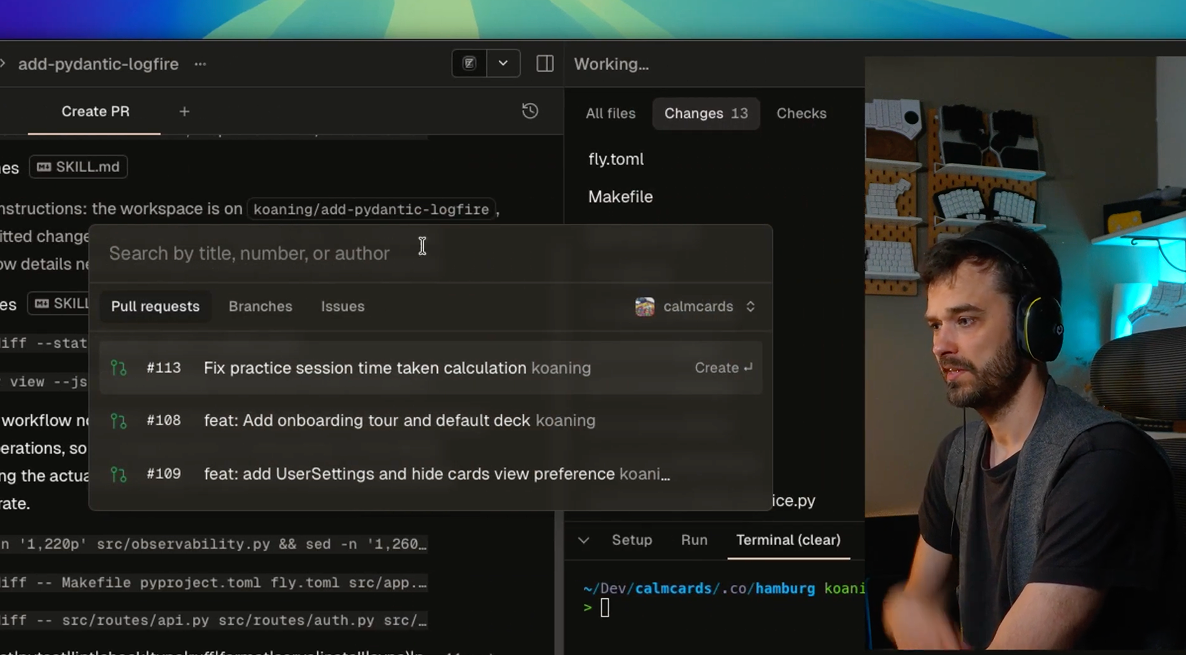The height and width of the screenshot is (655, 1186).
Task: Click the Create button on PR #113 row
Action: pos(723,368)
